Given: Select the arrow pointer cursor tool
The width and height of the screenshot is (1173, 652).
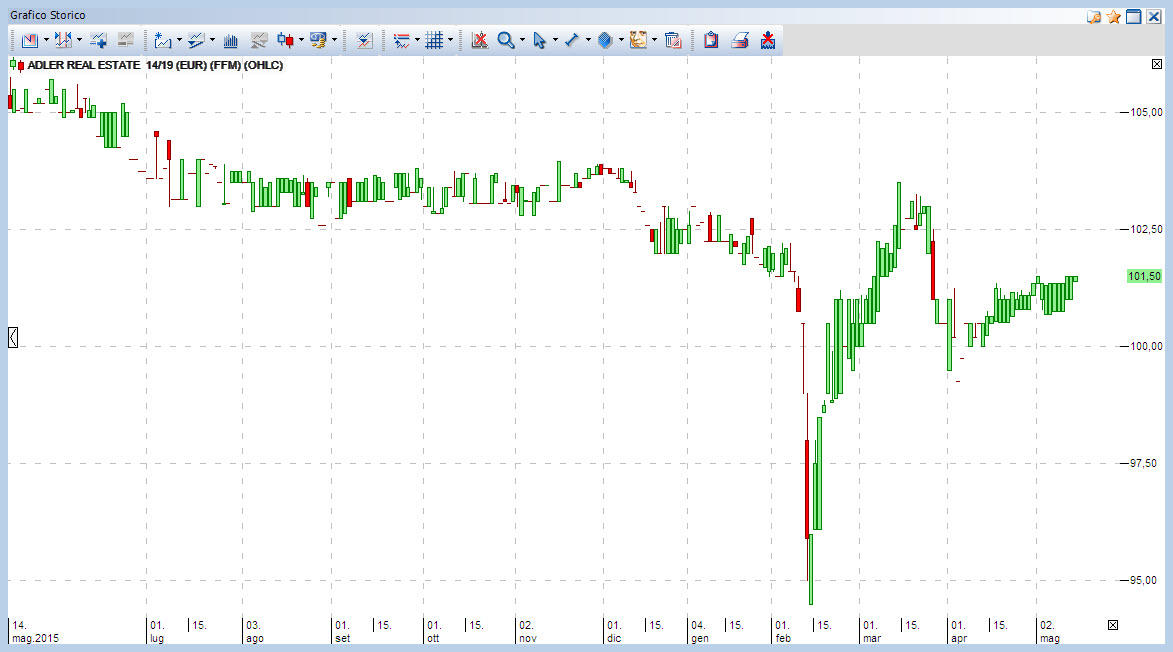Looking at the screenshot, I should pos(539,40).
